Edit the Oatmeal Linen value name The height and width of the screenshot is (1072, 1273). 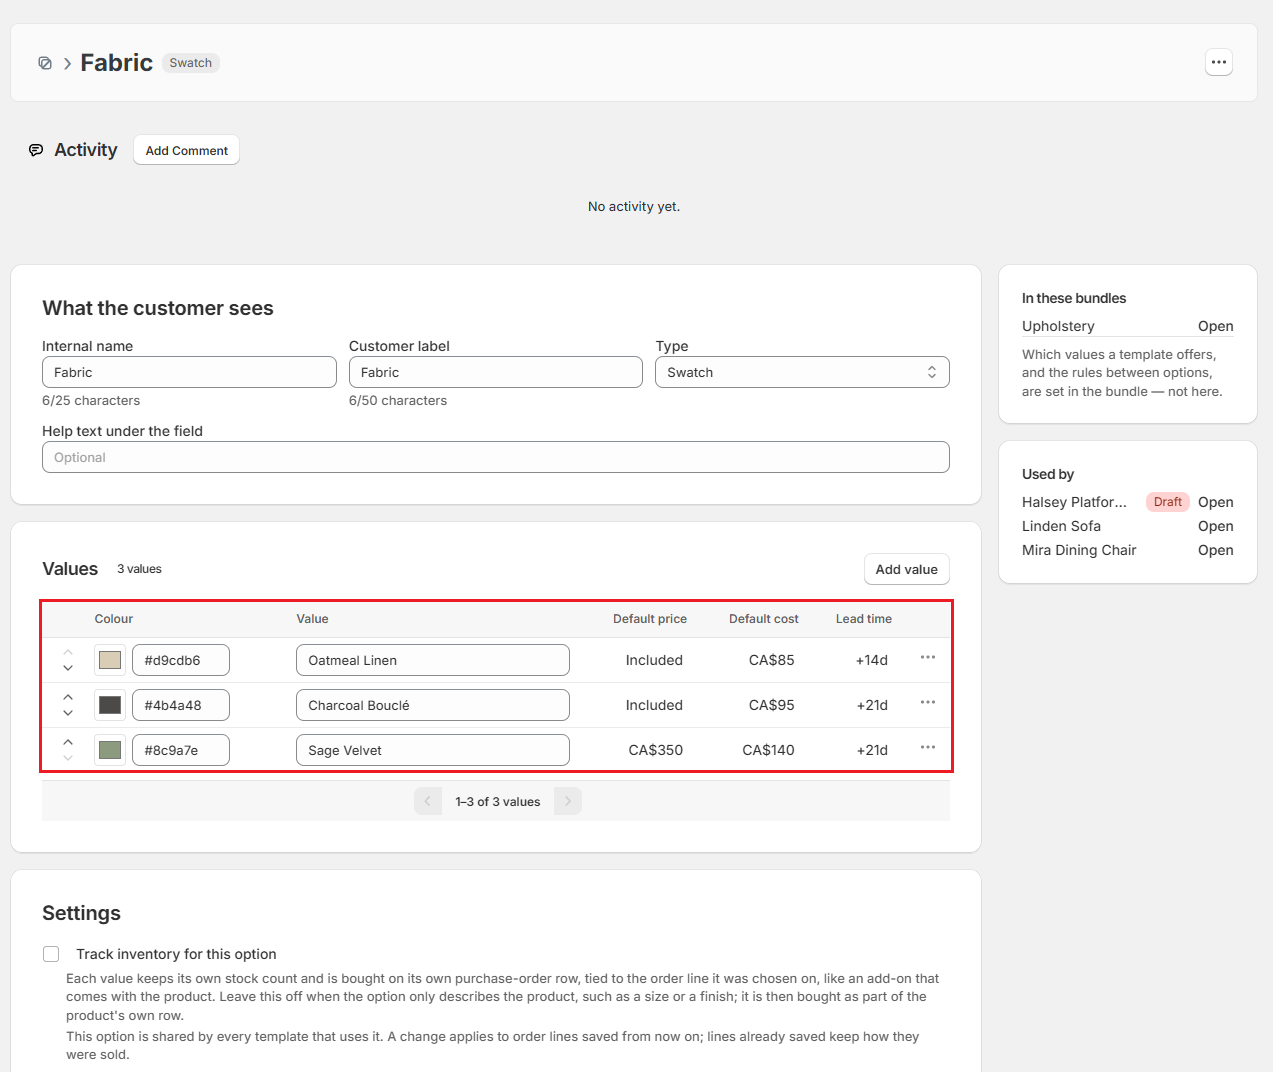pyautogui.click(x=433, y=660)
